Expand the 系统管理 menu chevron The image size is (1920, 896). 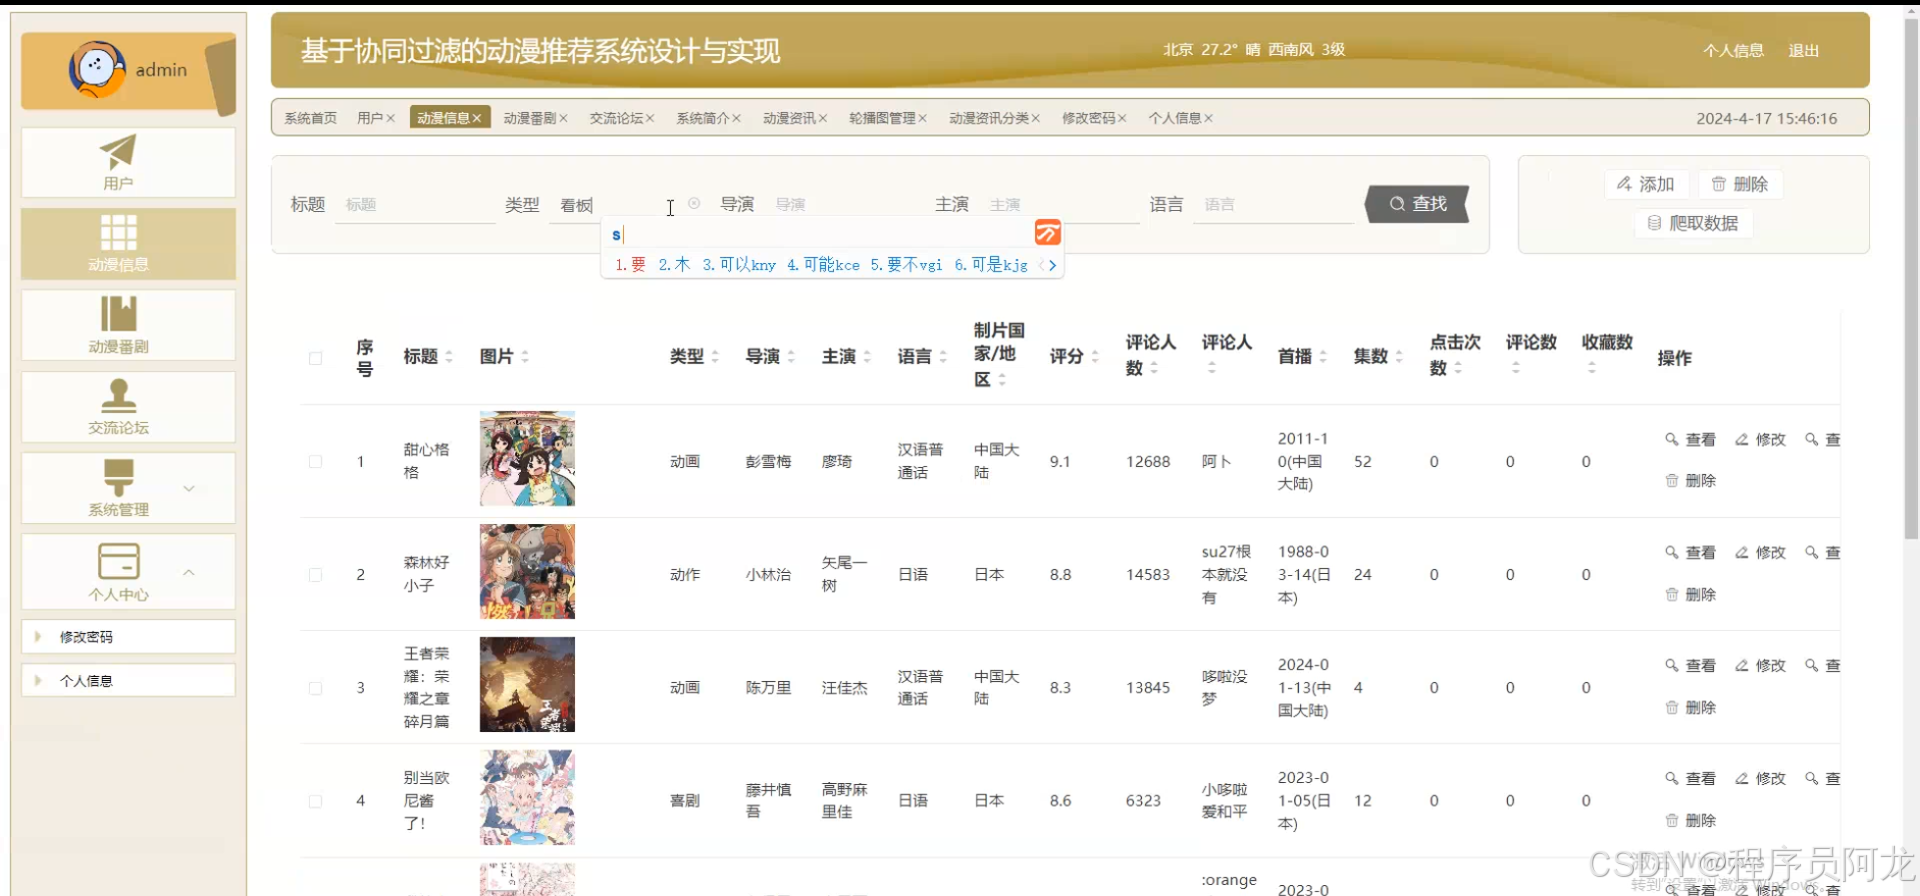coord(189,488)
